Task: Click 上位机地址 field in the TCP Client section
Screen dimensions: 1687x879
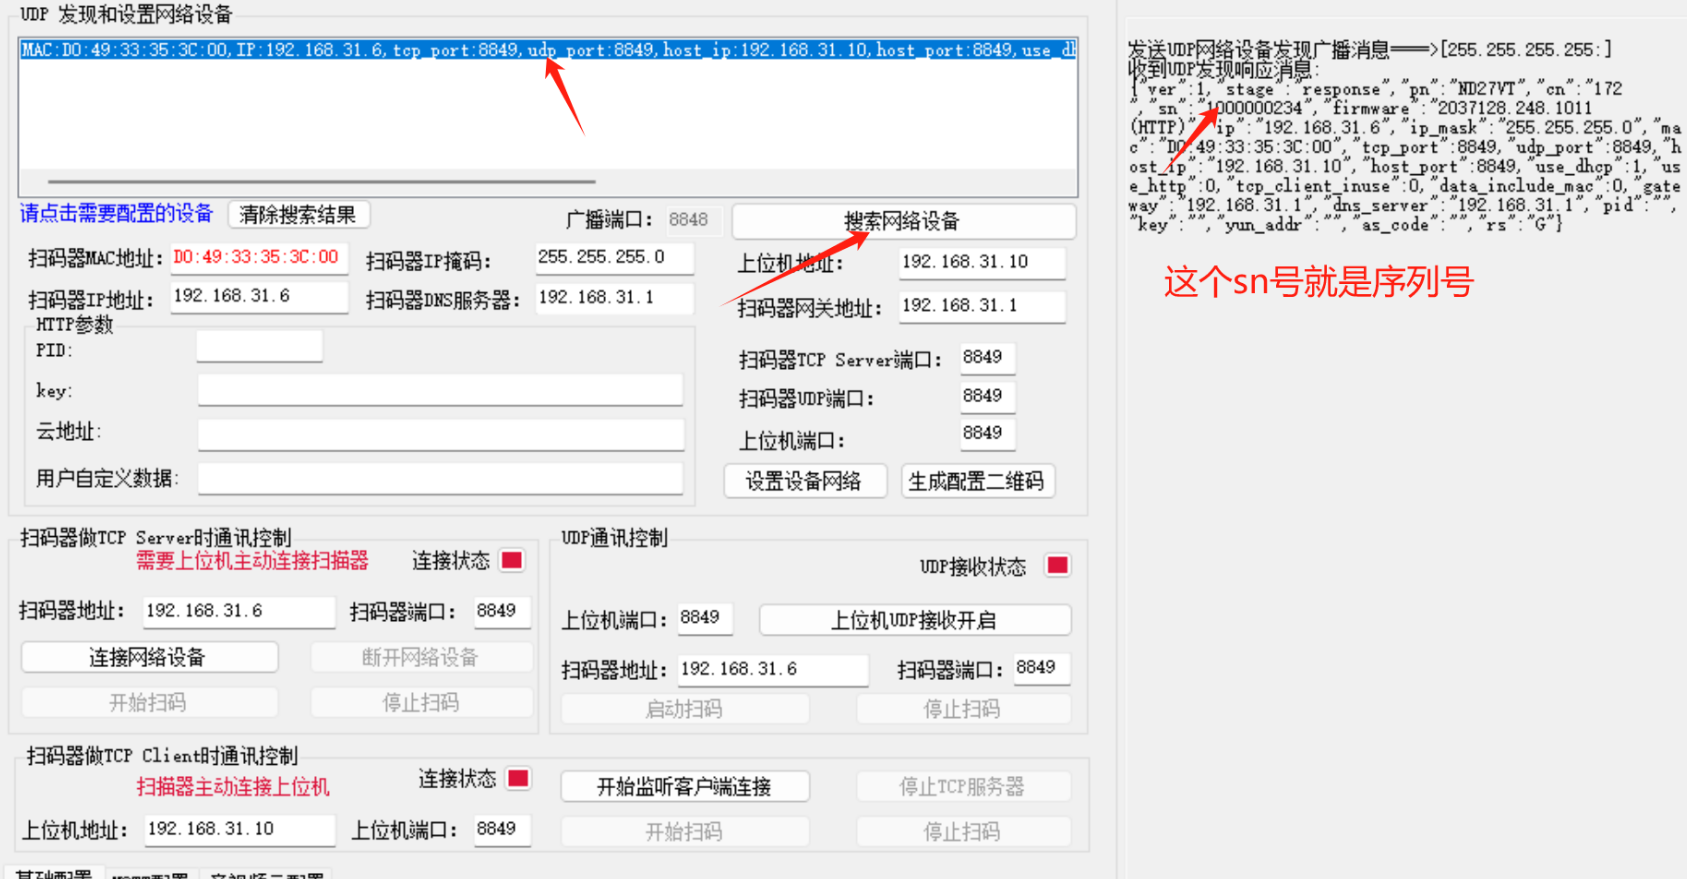Action: click(239, 830)
